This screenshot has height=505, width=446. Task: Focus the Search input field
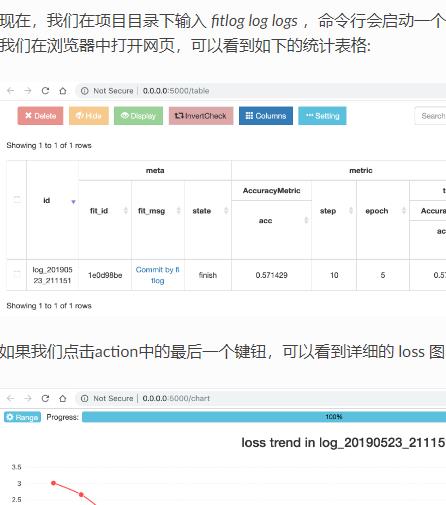[x=430, y=116]
